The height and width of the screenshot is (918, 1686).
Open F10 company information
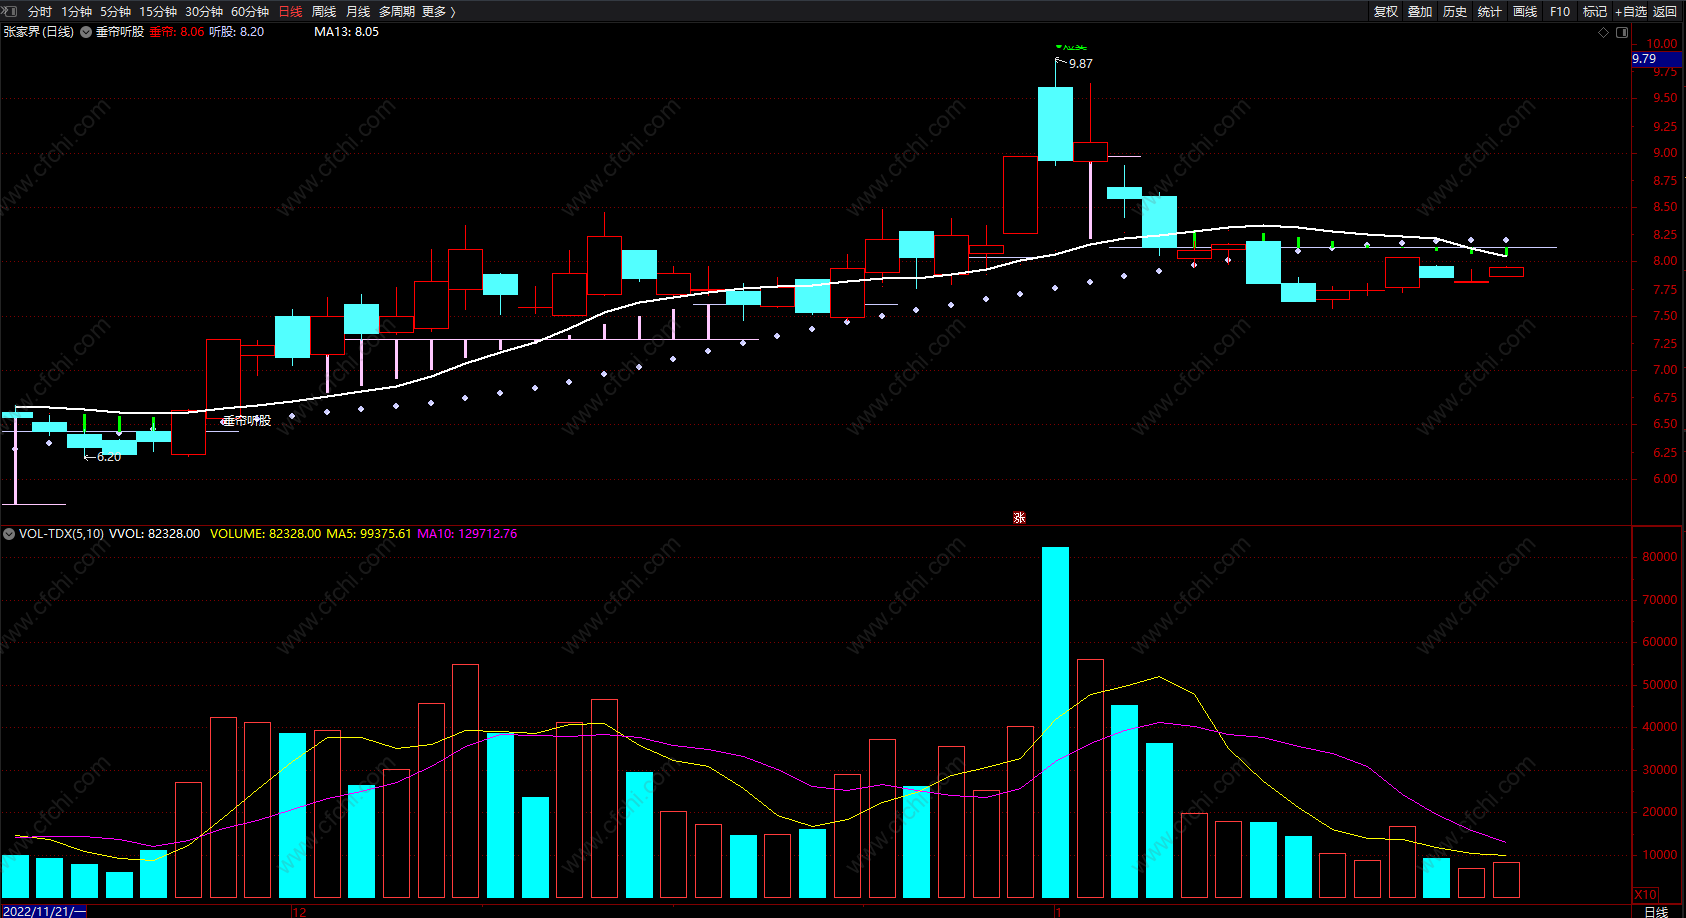[1560, 12]
